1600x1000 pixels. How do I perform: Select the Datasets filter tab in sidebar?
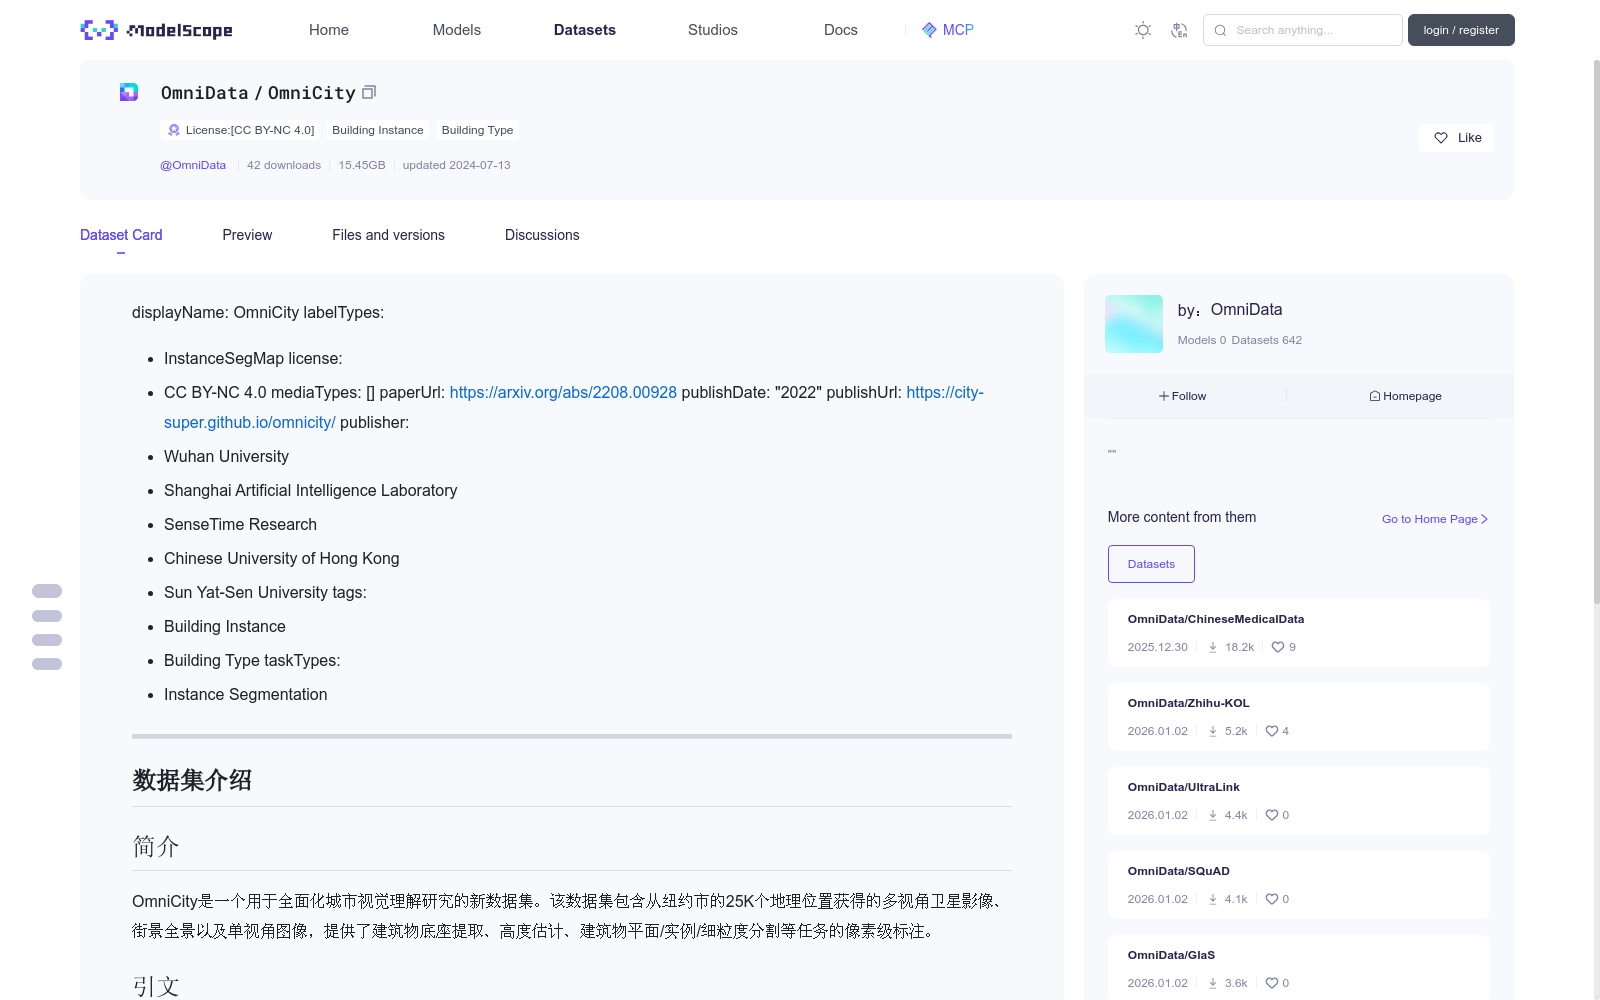(x=1151, y=564)
